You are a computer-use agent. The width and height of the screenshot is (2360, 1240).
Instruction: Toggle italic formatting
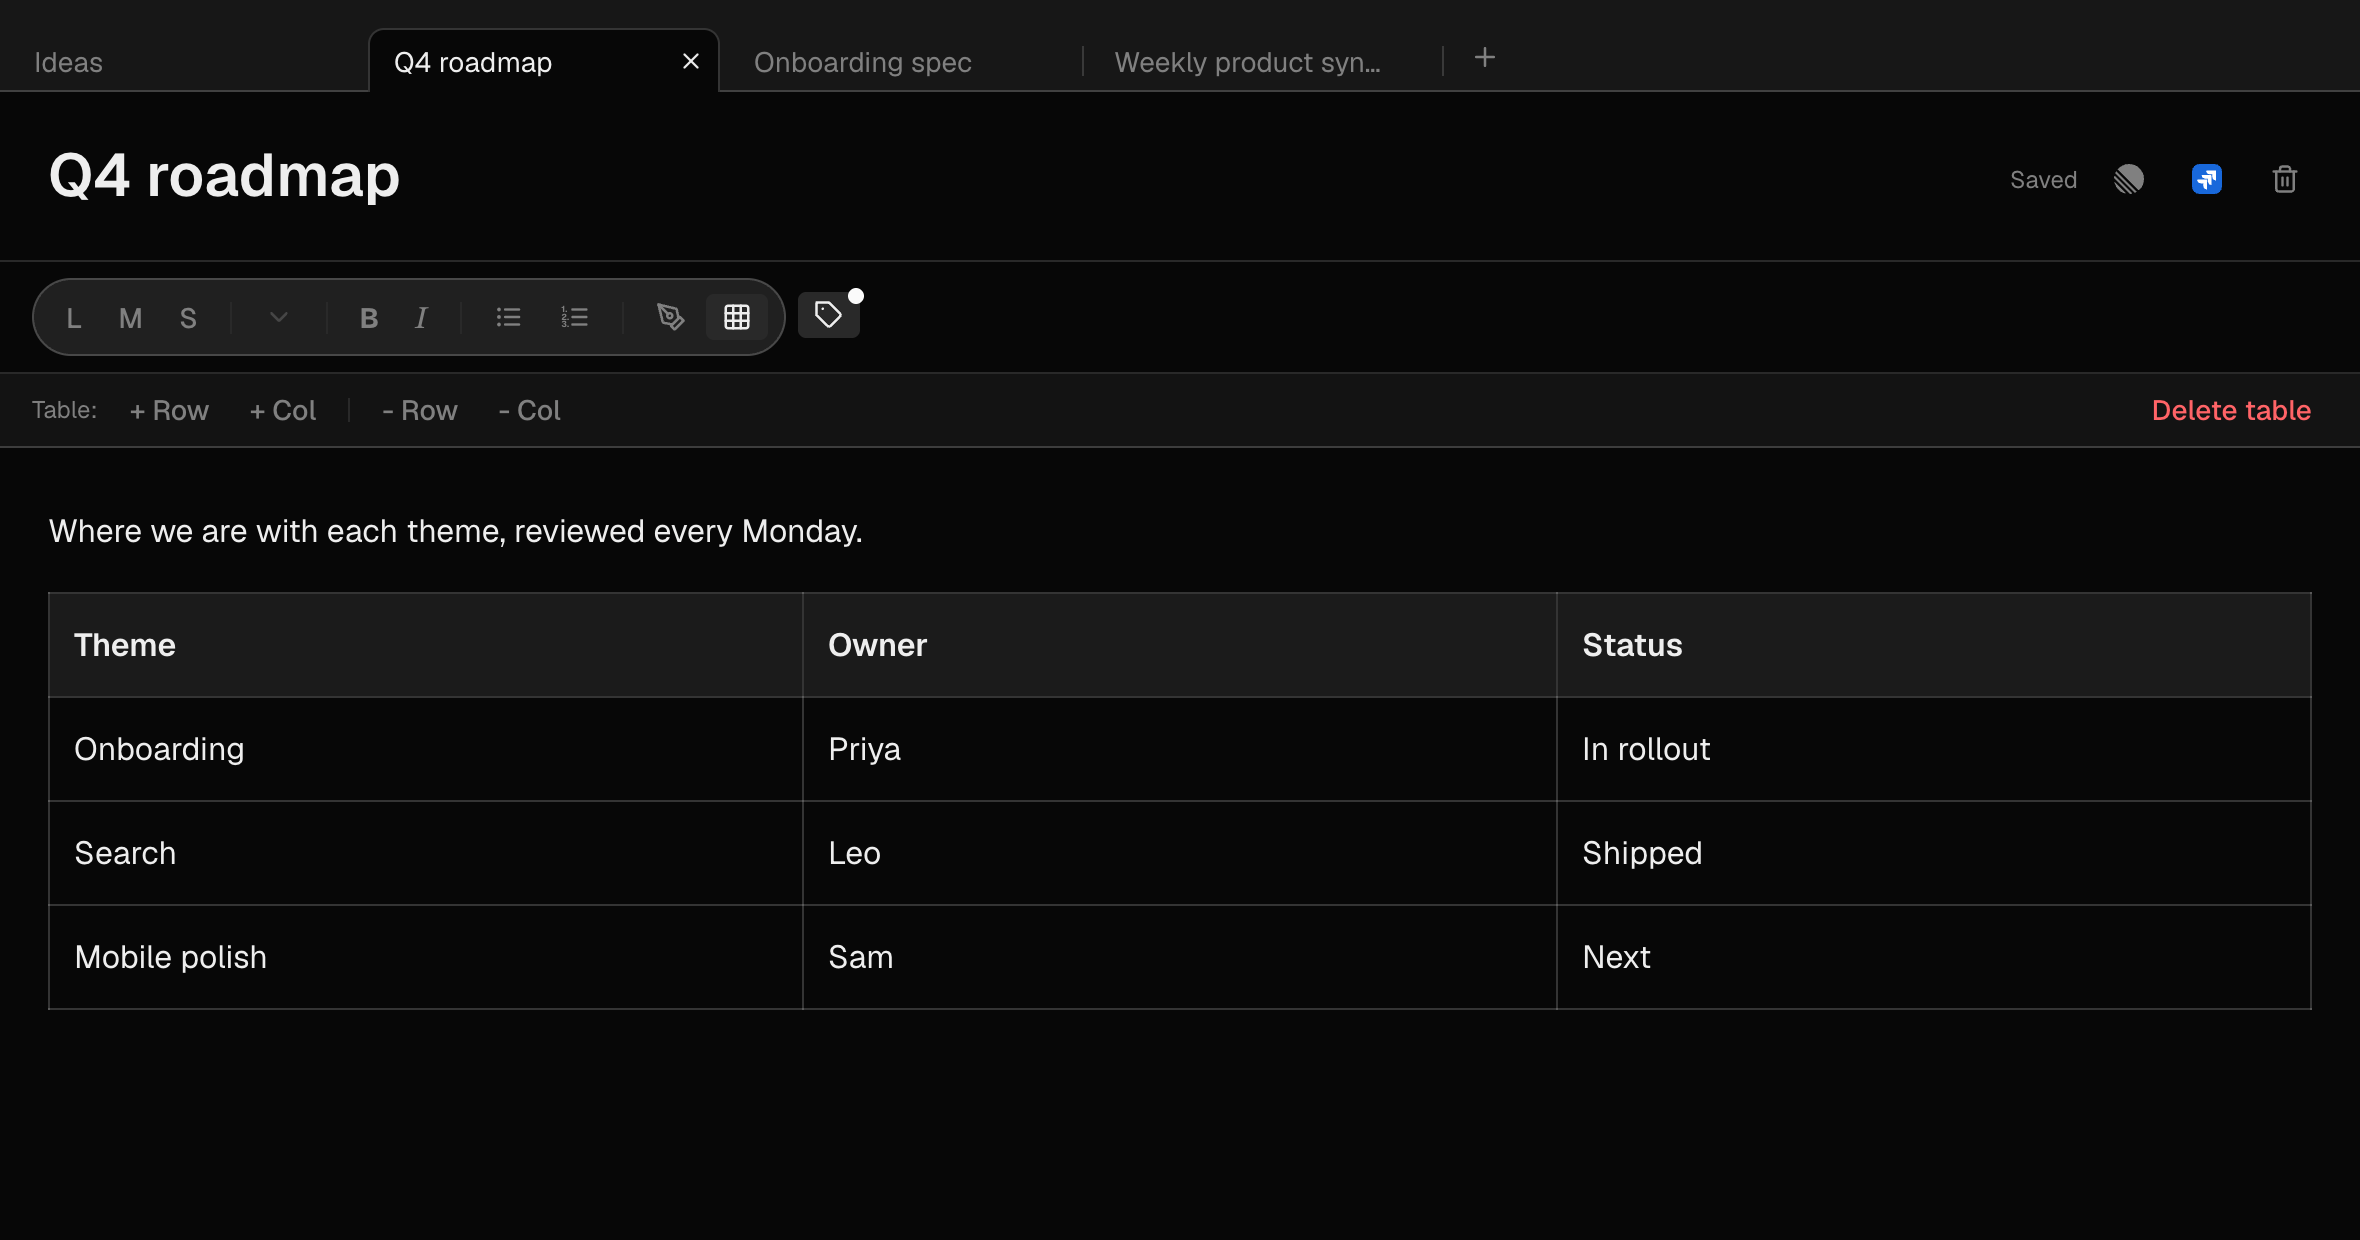421,318
